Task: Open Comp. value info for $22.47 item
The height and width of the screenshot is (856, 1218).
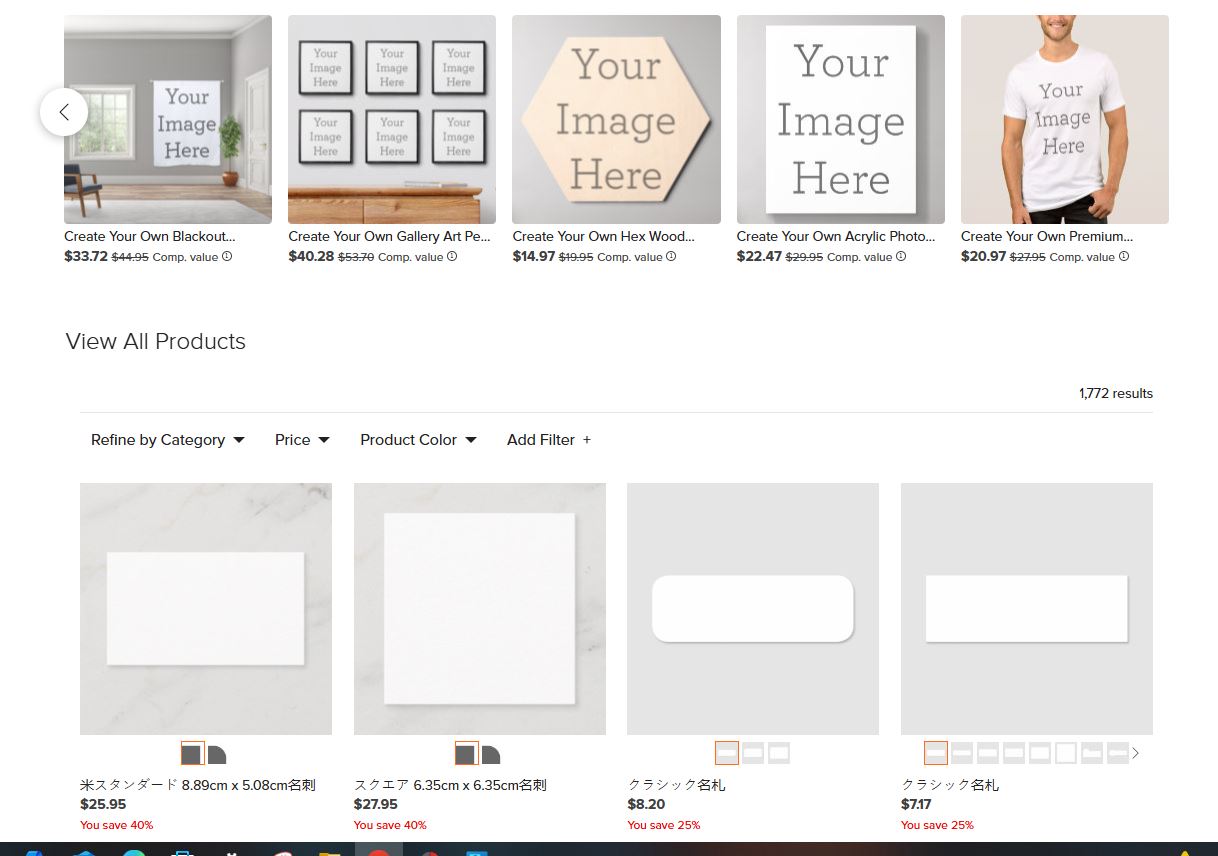Action: click(901, 257)
